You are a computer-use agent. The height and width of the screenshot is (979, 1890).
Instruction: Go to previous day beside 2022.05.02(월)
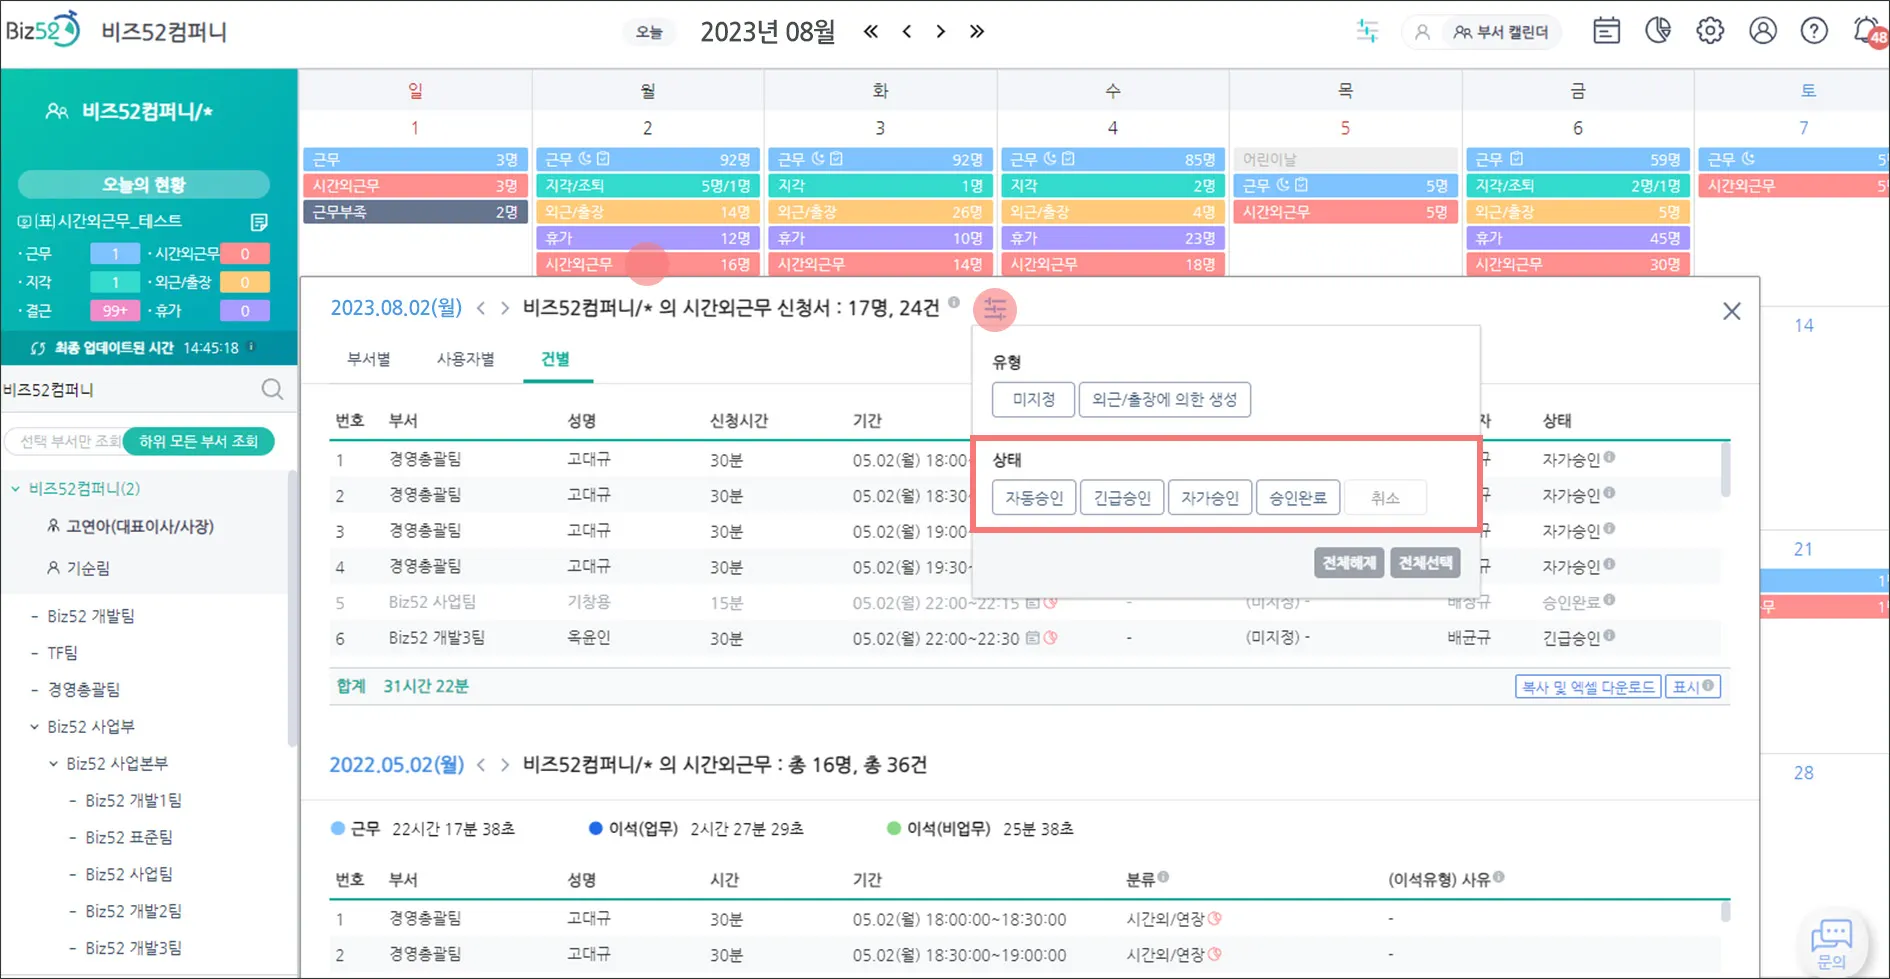point(481,765)
